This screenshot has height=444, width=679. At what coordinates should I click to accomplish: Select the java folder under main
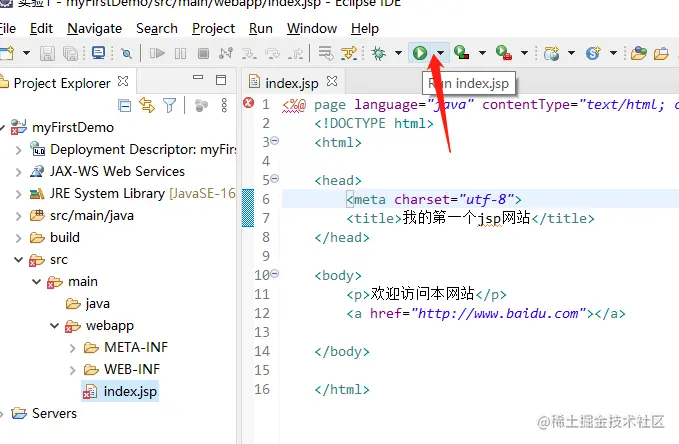point(88,304)
